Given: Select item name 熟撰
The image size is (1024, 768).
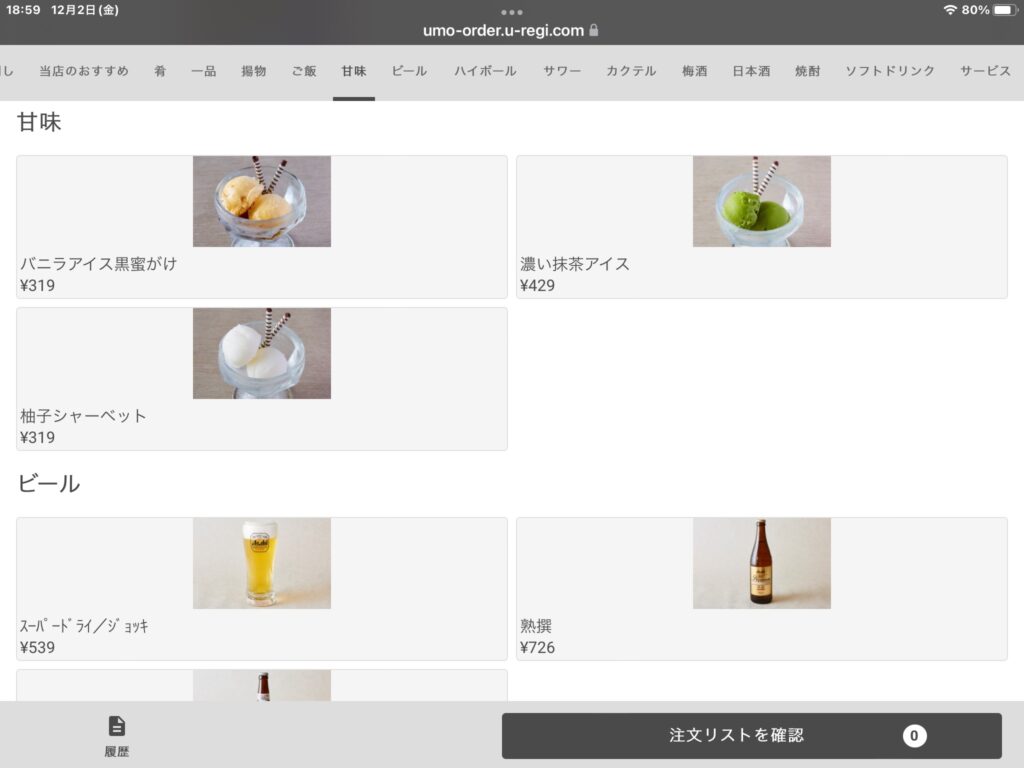Looking at the screenshot, I should click(x=536, y=626).
